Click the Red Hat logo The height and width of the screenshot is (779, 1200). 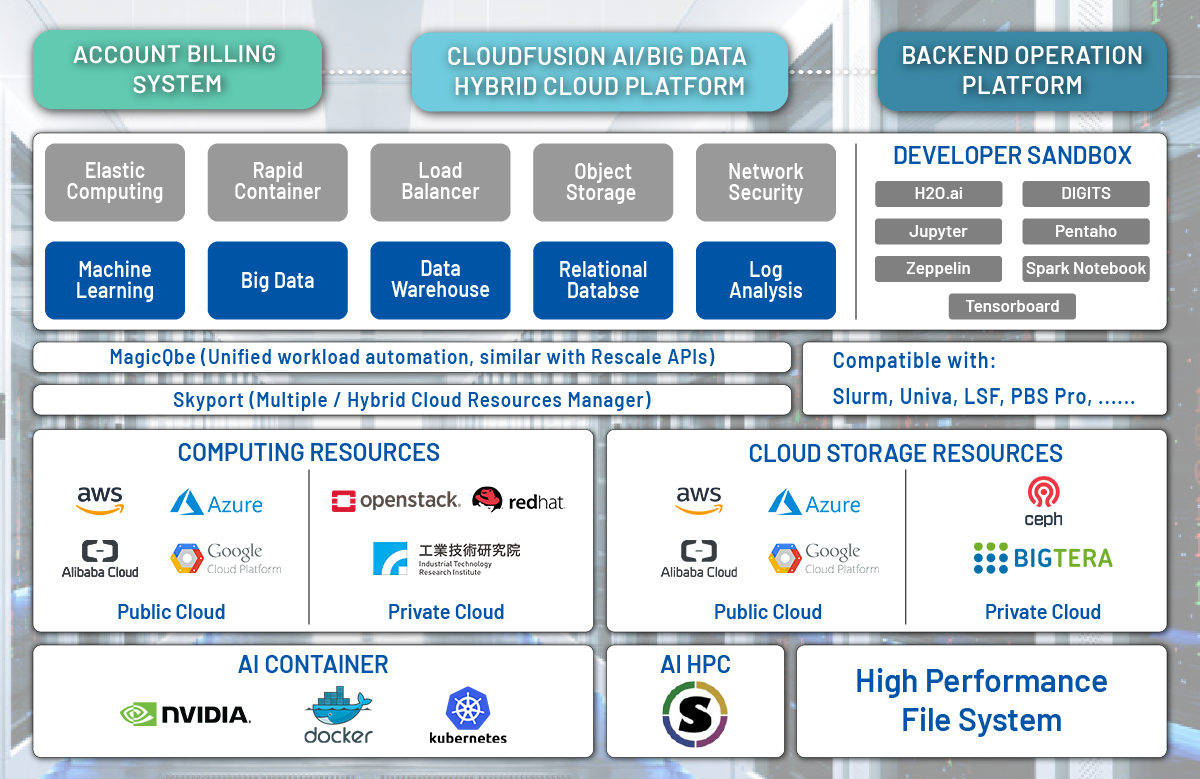518,500
